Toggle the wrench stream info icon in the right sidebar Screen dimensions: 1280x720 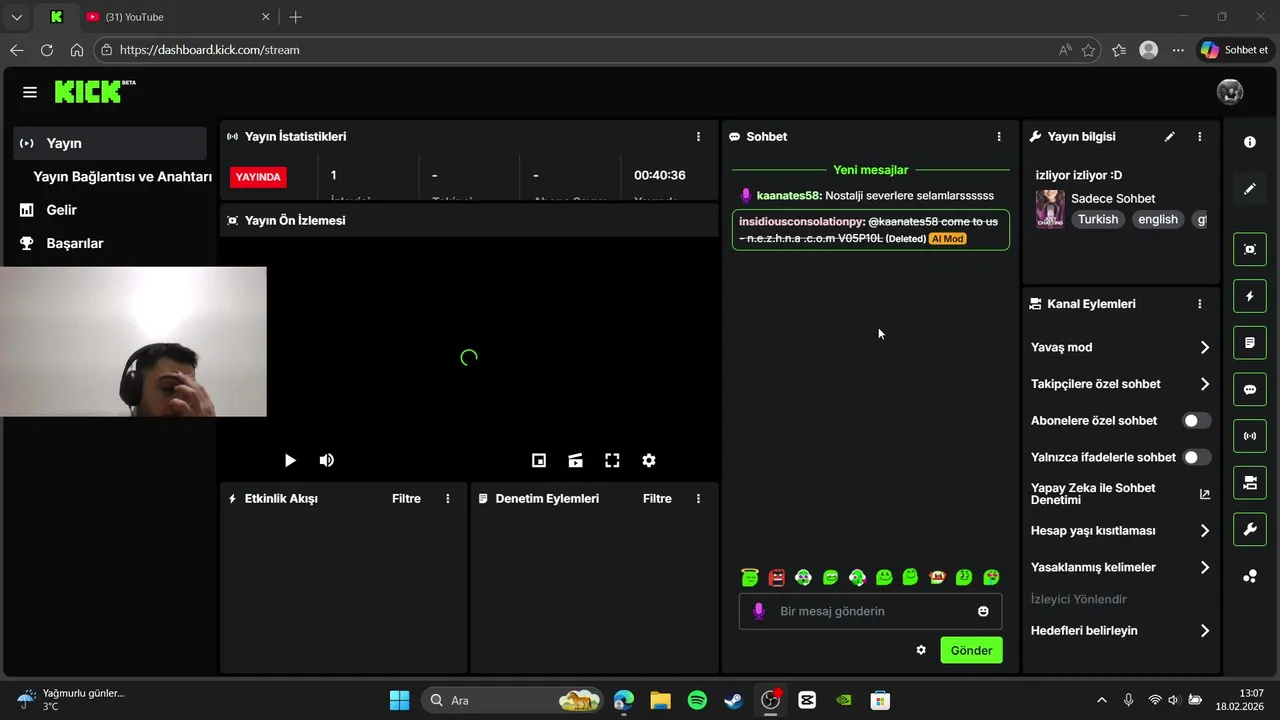[1250, 529]
